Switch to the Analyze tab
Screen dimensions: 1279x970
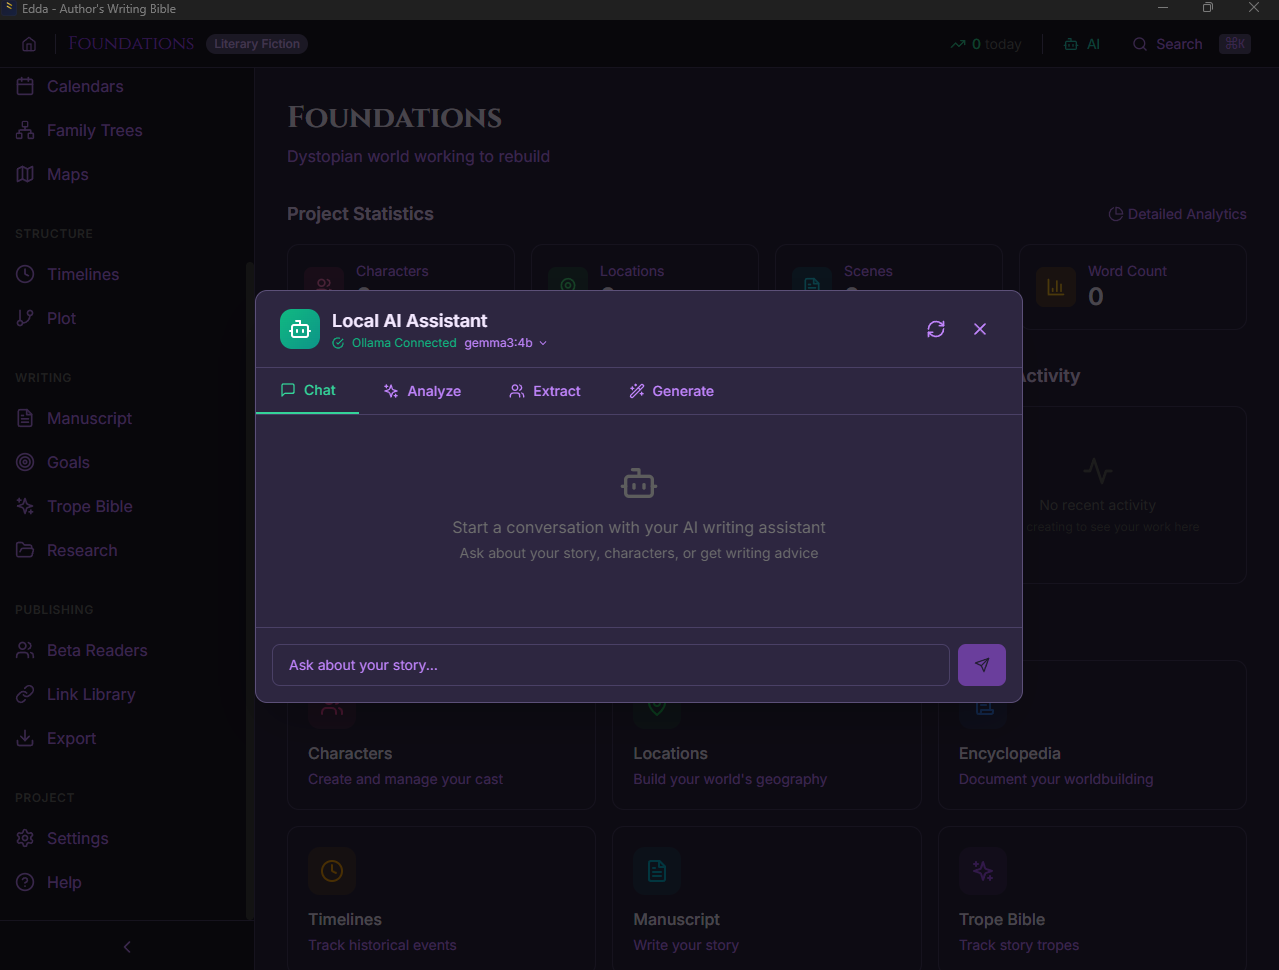421,391
